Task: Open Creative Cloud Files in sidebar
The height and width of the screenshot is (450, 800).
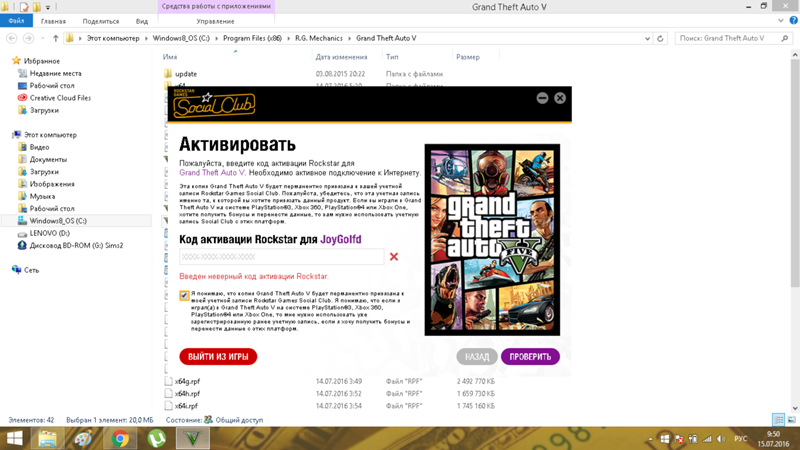Action: [x=60, y=97]
